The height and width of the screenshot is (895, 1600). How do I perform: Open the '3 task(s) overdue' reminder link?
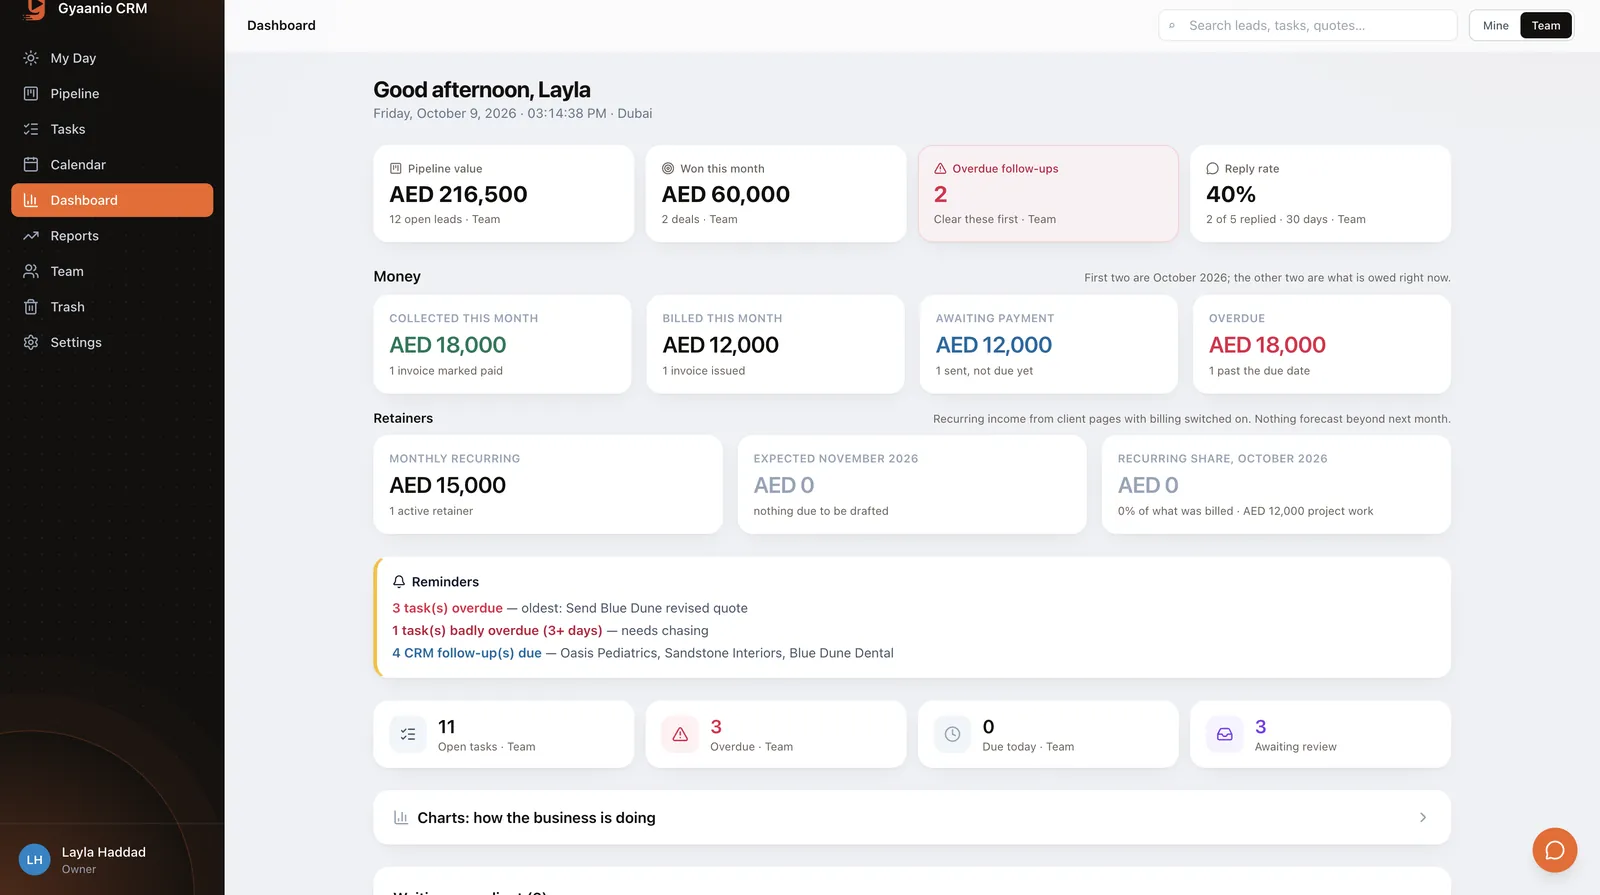click(447, 608)
